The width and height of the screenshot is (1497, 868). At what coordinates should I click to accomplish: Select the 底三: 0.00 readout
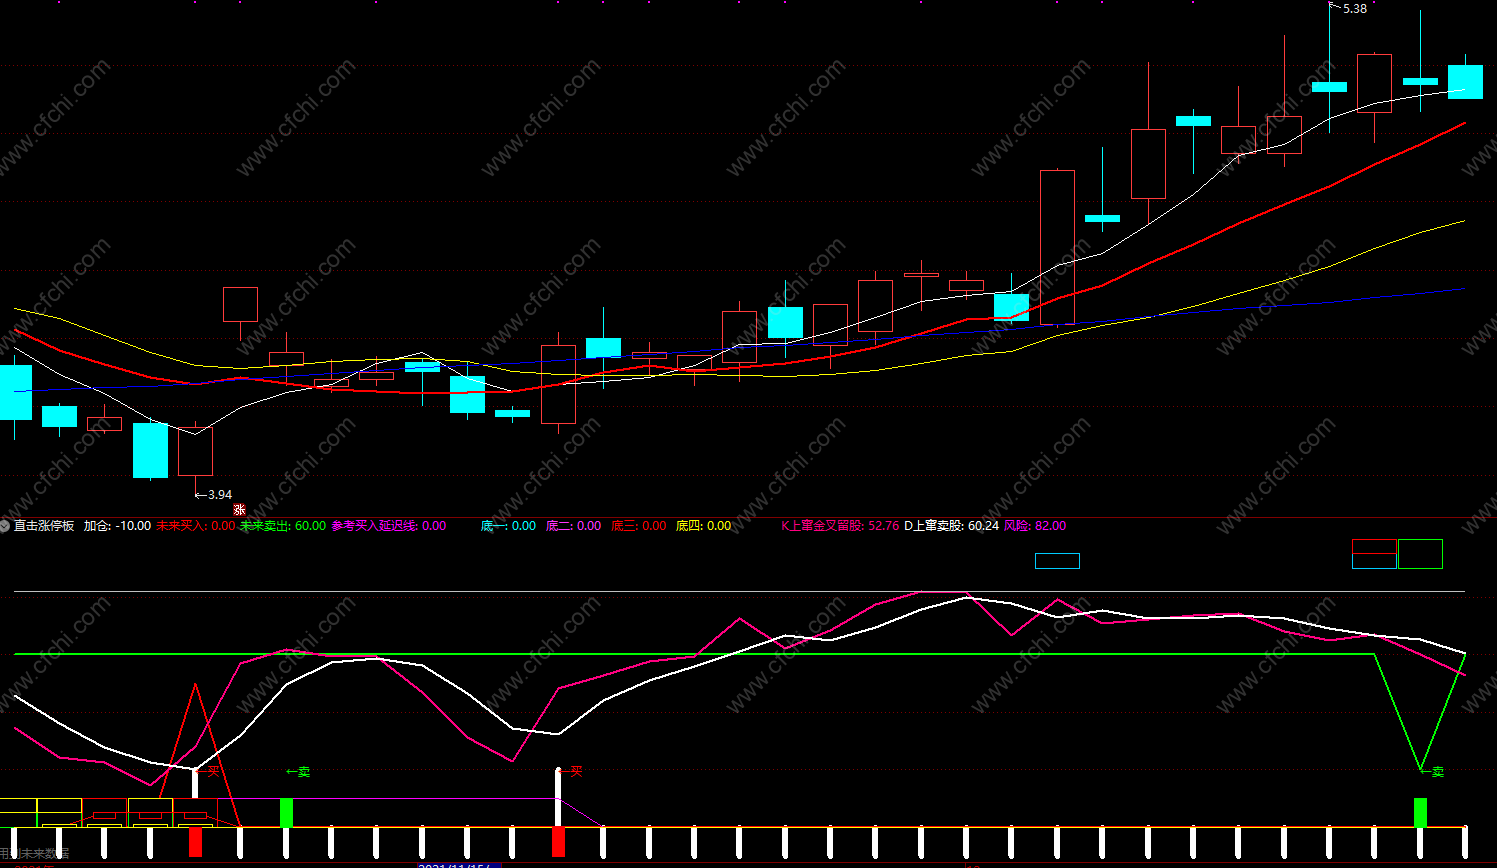638,526
